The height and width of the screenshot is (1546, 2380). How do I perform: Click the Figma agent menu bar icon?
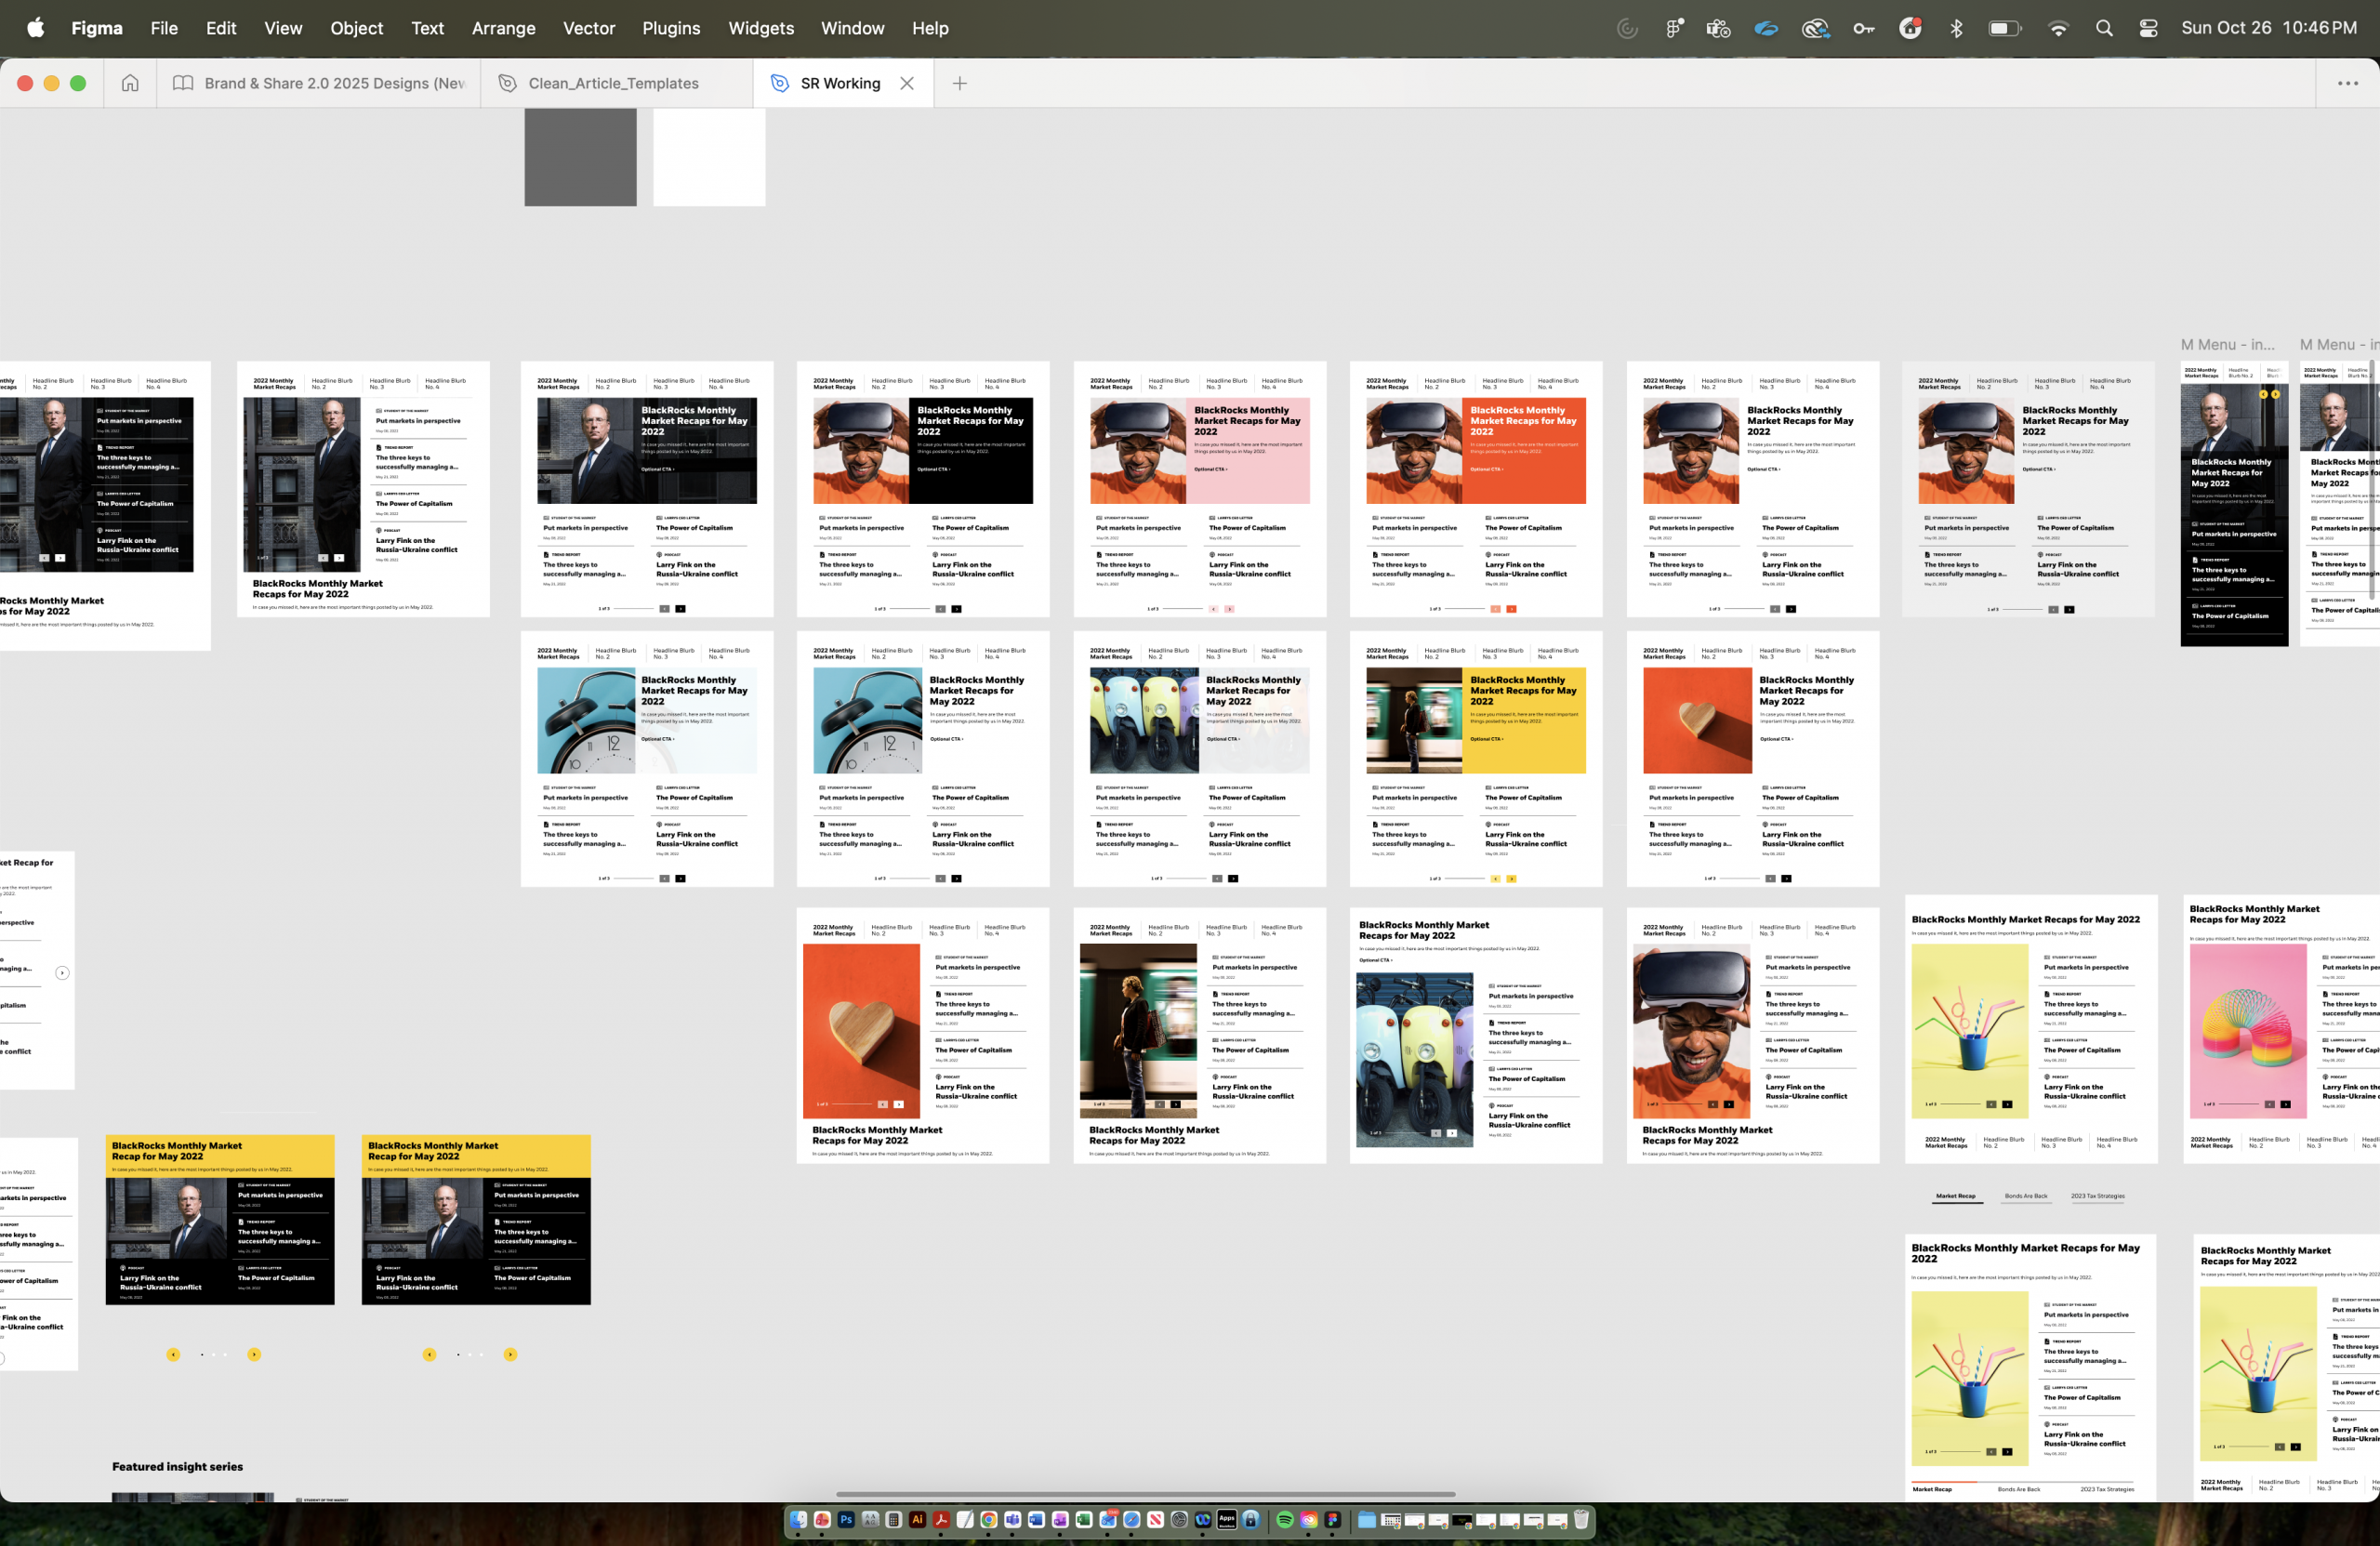pos(1674,28)
